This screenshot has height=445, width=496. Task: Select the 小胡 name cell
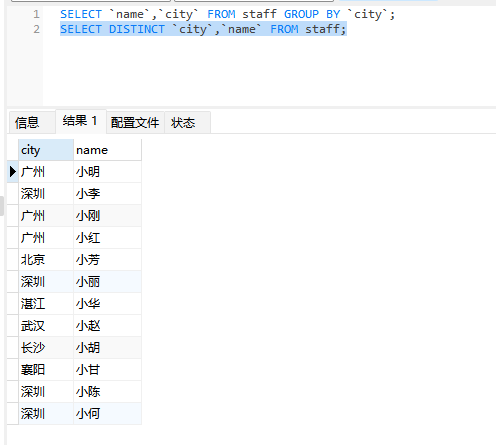click(107, 348)
